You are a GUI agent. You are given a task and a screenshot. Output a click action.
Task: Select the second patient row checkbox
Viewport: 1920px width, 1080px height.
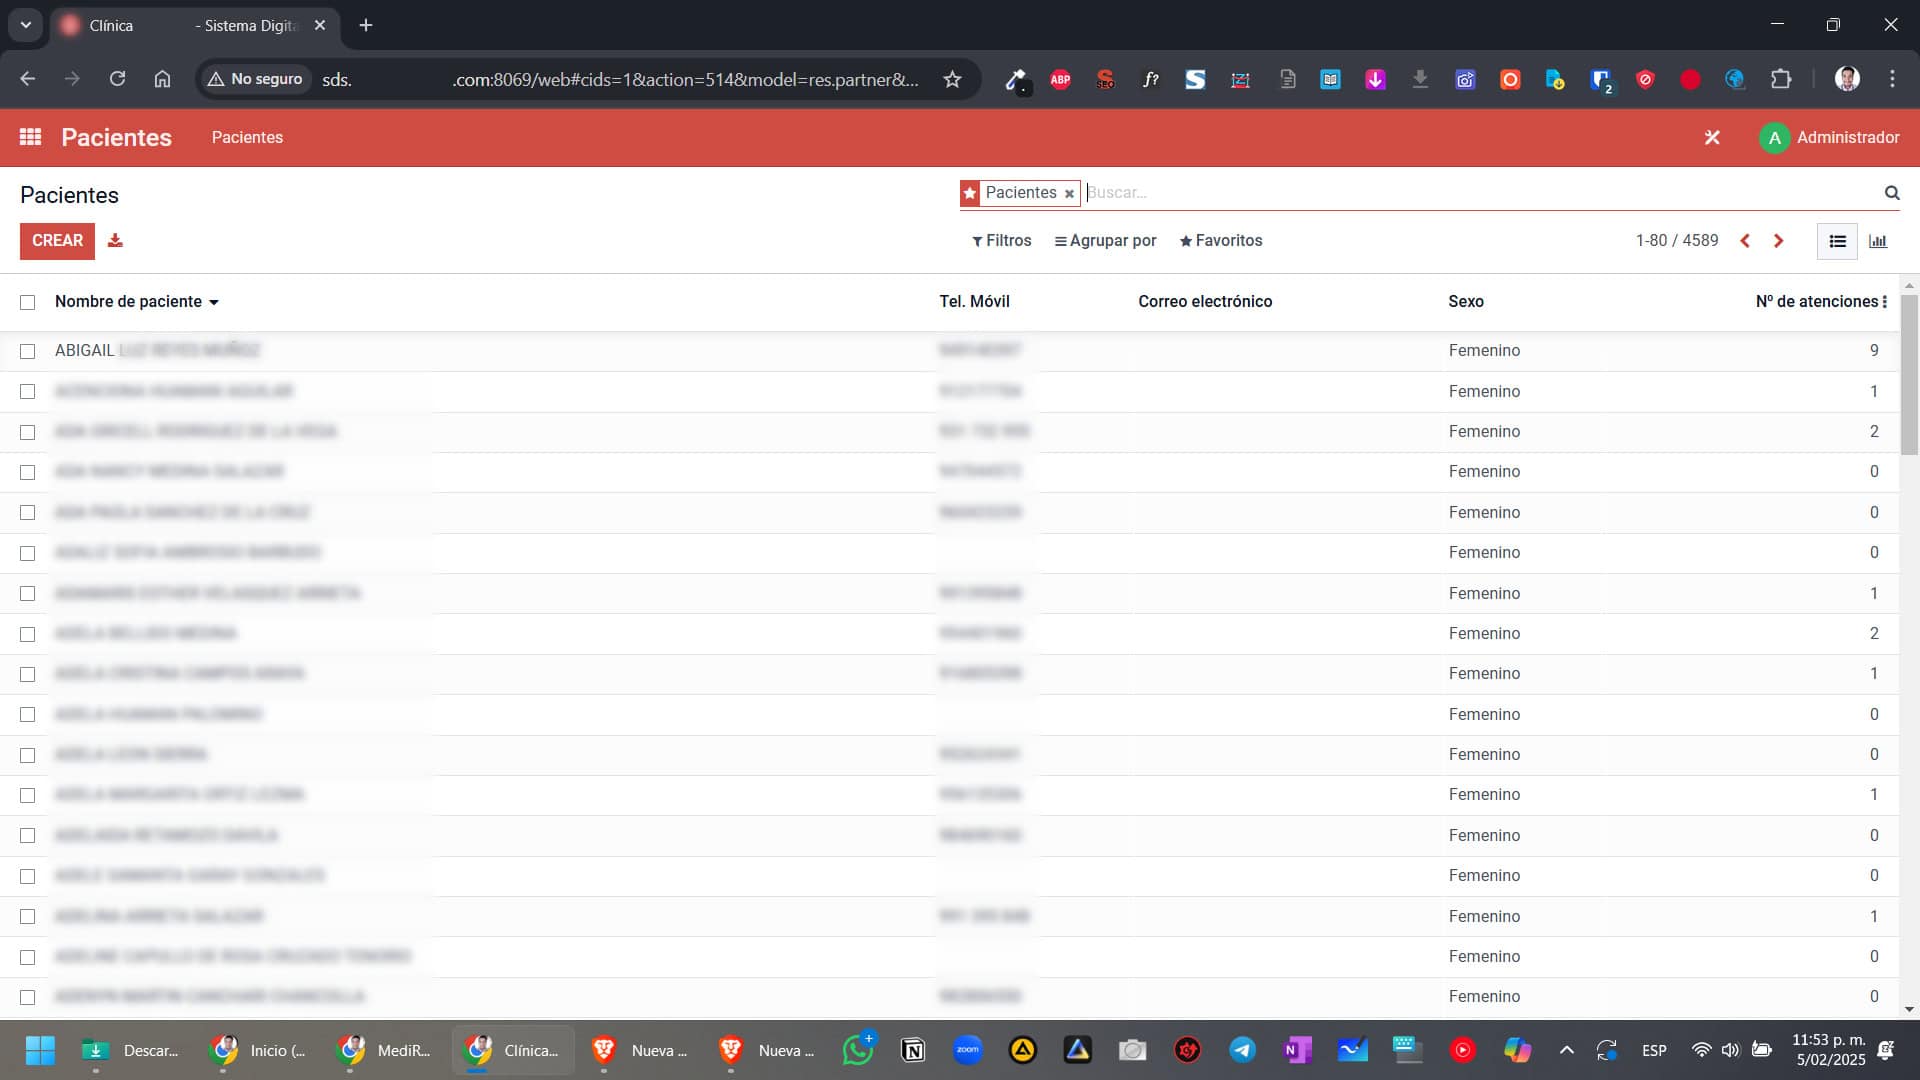[x=27, y=392]
